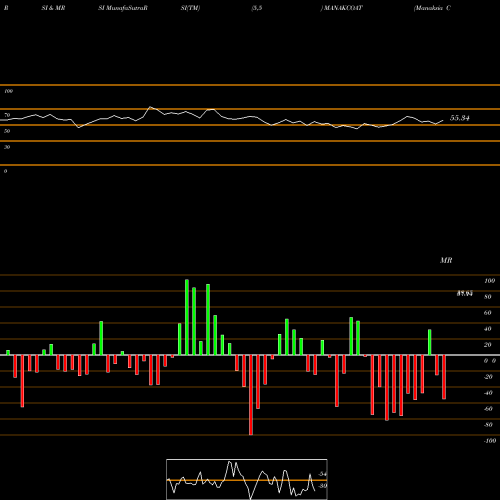The width and height of the screenshot is (500, 500).
Task: Click the MR axis label -60
Action: coord(488,409)
